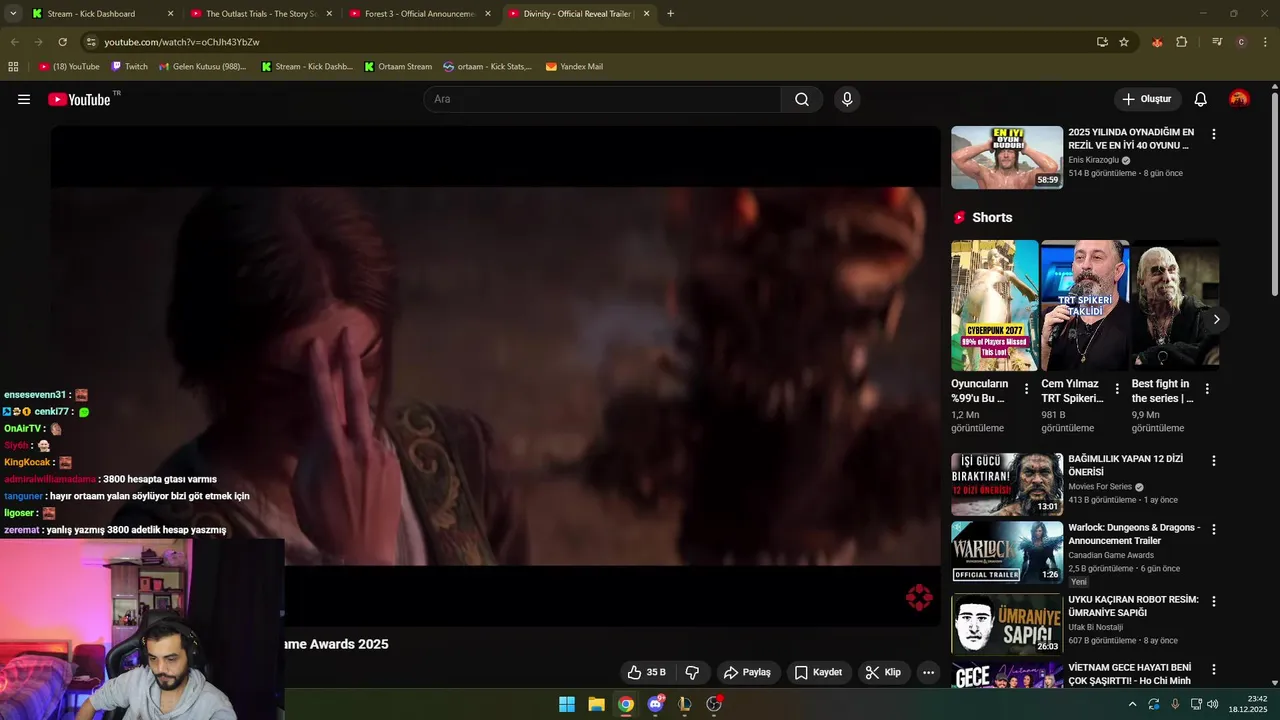The image size is (1280, 720).
Task: Open Chrome three-dot menu
Action: coord(1265,42)
